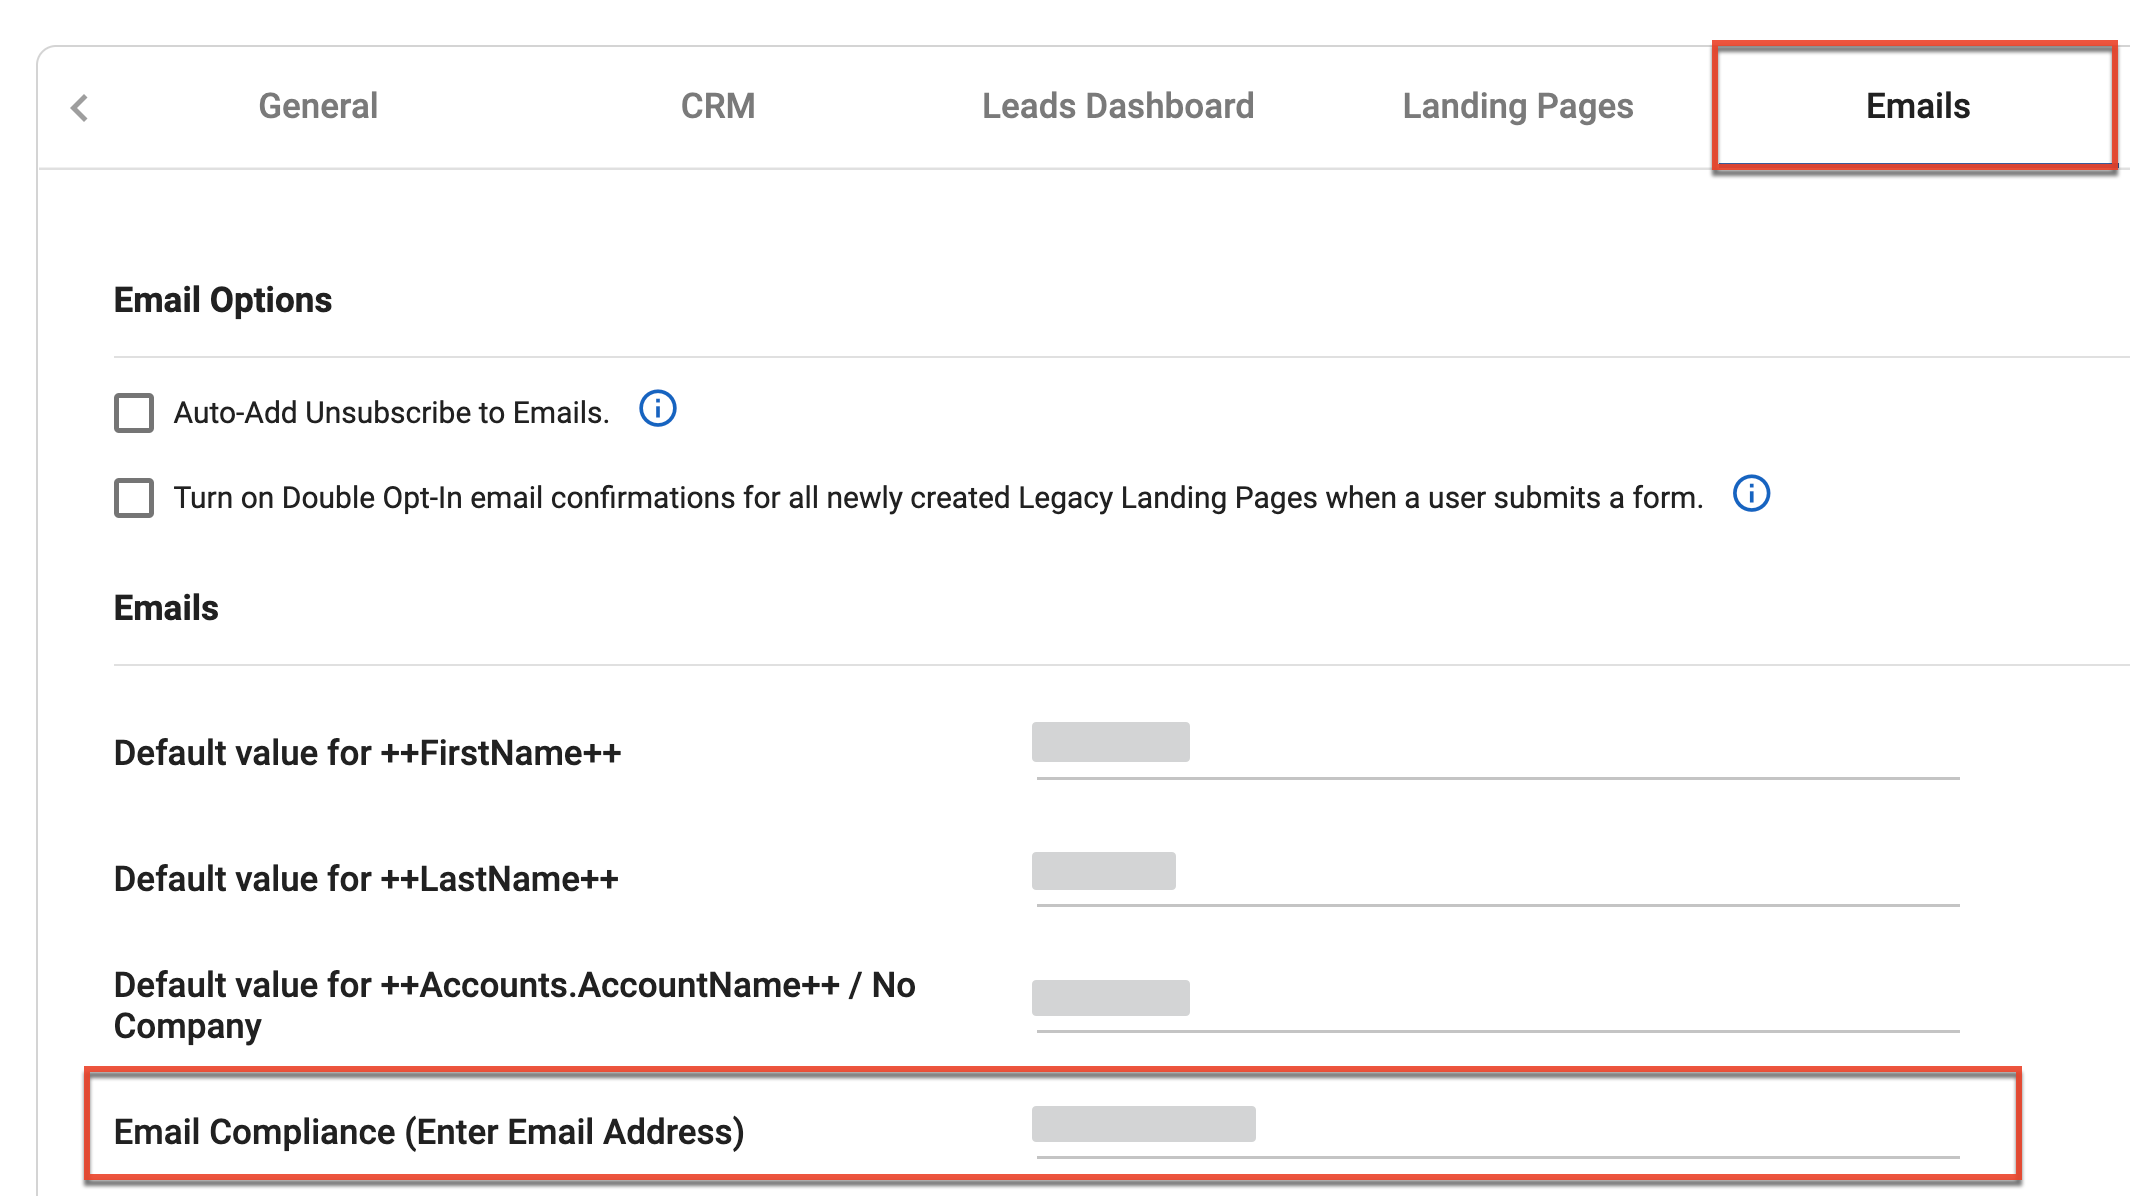Click the Default value for ++FirstName++ label
The width and height of the screenshot is (2130, 1196).
click(366, 752)
